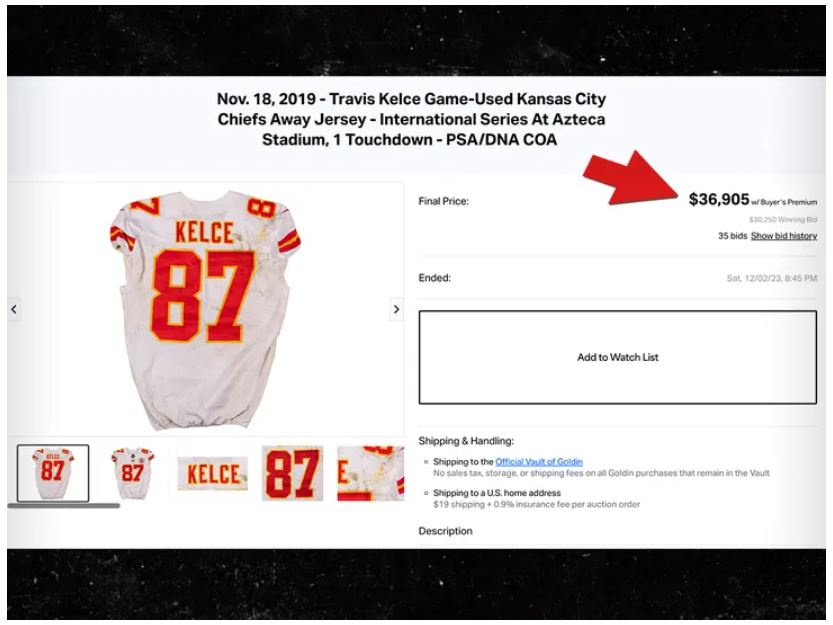Screen dimensions: 833x625
Task: Click the Description section heading
Action: pyautogui.click(x=445, y=531)
